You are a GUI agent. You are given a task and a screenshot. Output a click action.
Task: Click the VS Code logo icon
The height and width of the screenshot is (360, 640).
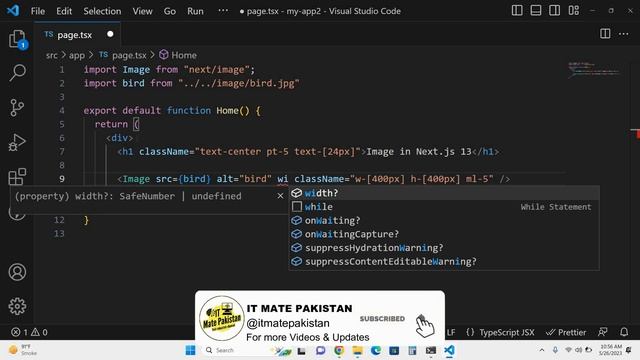tap(13, 10)
